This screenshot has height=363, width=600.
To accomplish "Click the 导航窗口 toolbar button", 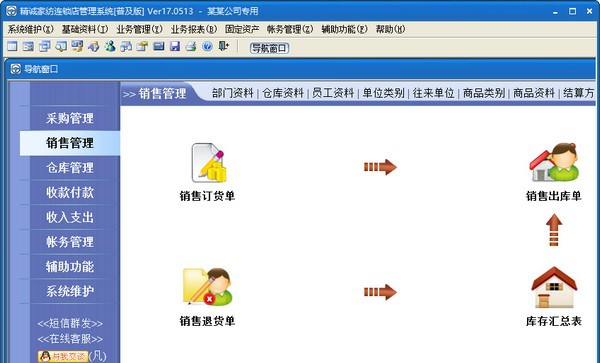I will [269, 48].
